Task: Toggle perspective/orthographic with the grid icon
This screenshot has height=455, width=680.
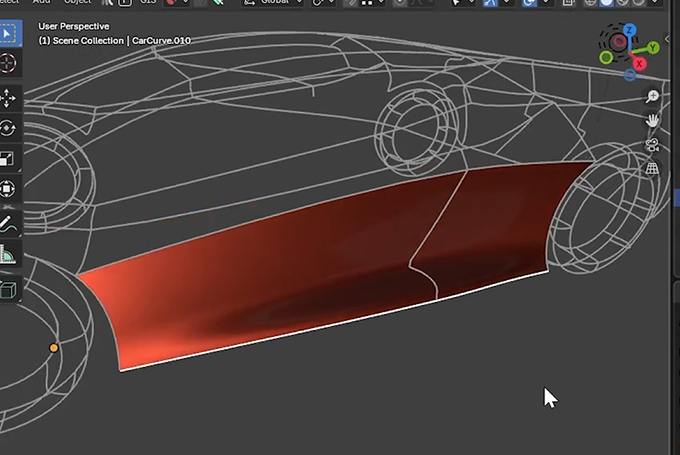Action: 652,169
